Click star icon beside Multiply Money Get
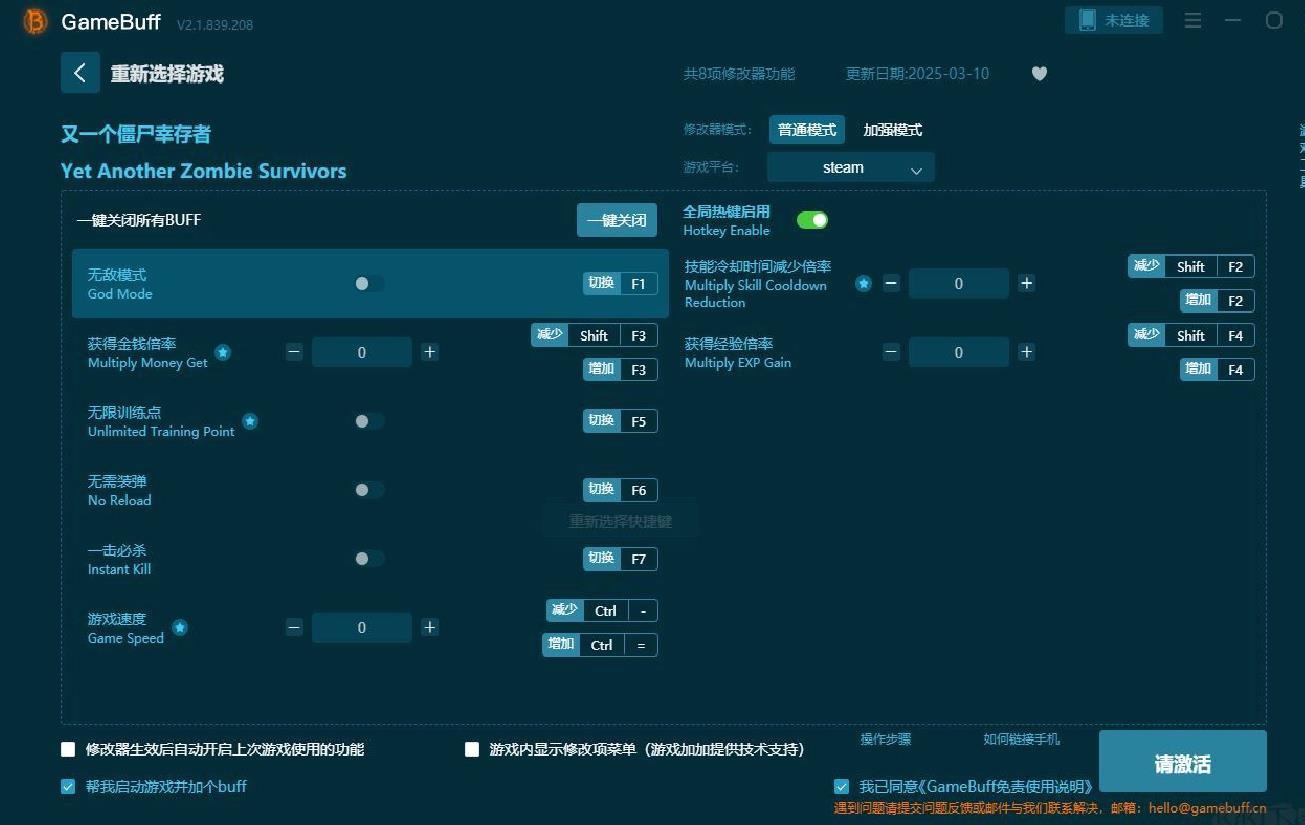Viewport: 1305px width, 825px height. 223,352
